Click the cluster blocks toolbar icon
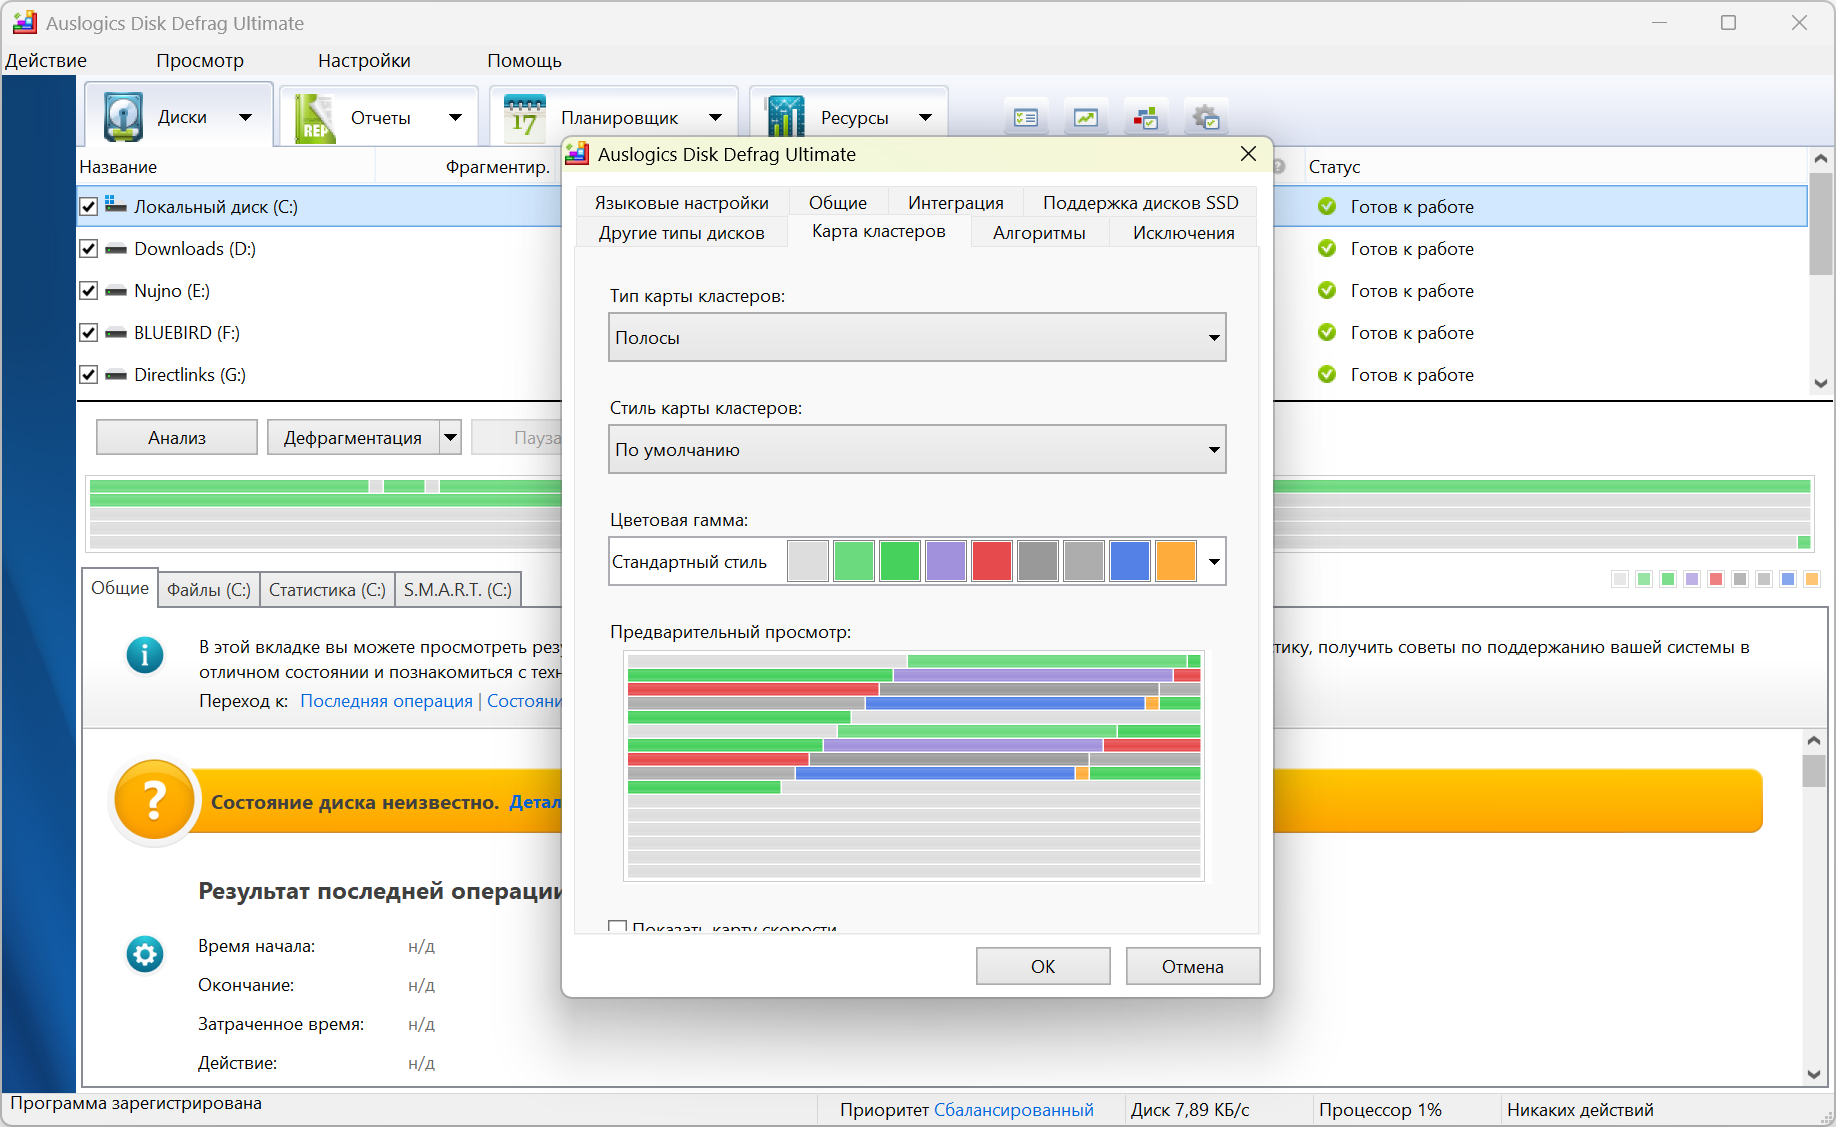The height and width of the screenshot is (1127, 1836). coord(1146,118)
